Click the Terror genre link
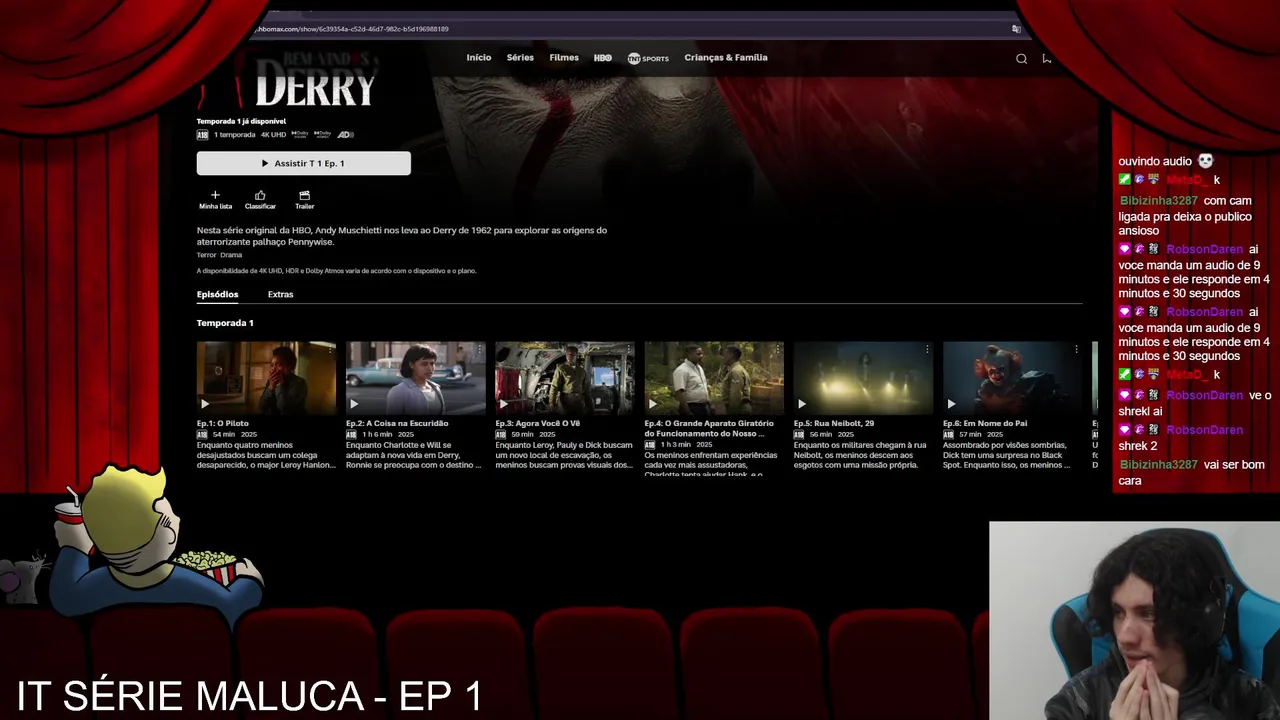Viewport: 1280px width, 720px height. (206, 255)
